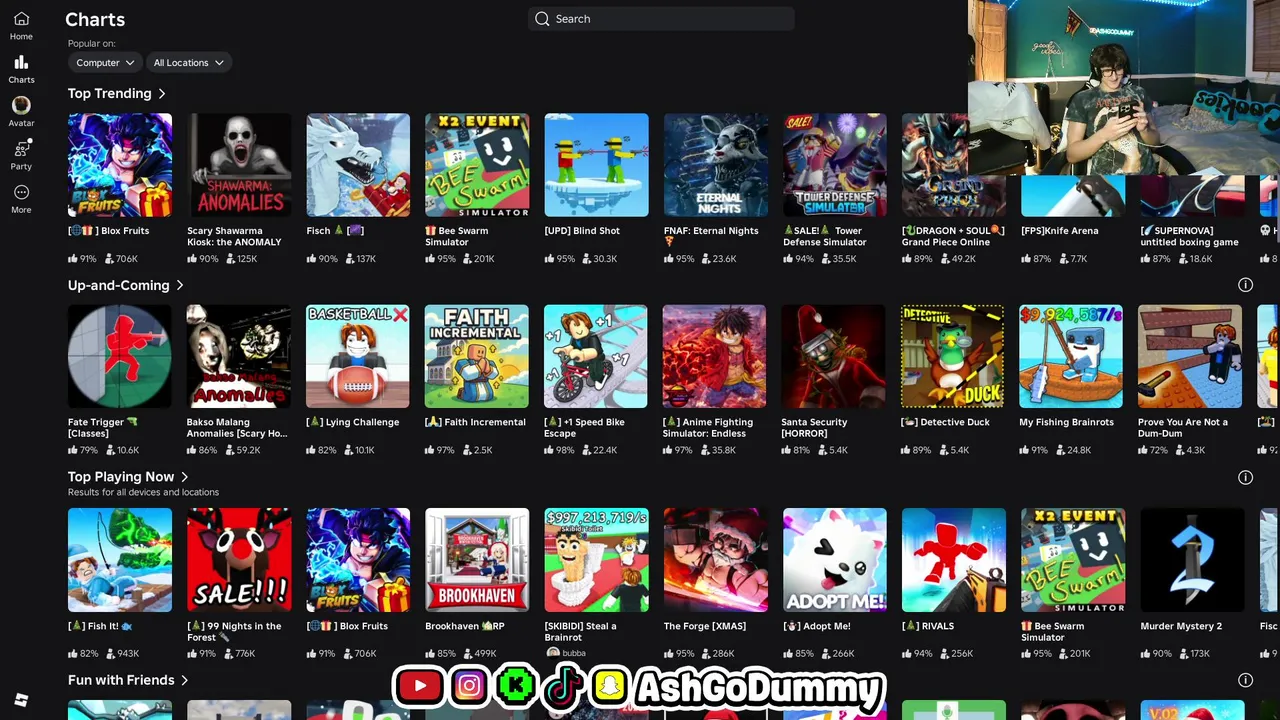Image resolution: width=1280 pixels, height=720 pixels.
Task: Expand the Top Playing Now section chevron
Action: tap(185, 477)
